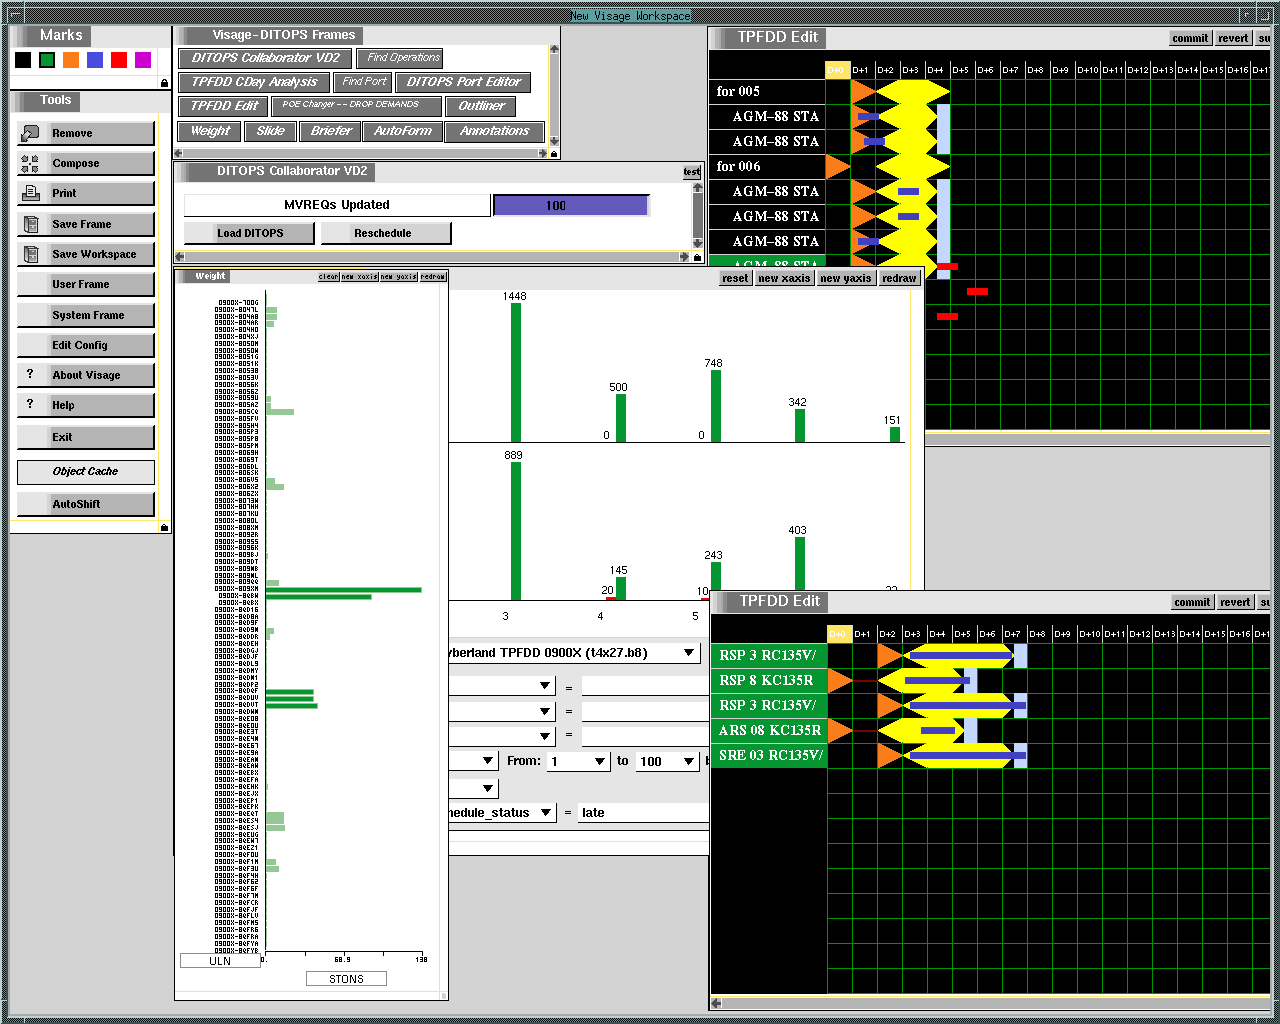Click the lock icon in Marks panel
1280x1024 pixels.
tap(164, 83)
